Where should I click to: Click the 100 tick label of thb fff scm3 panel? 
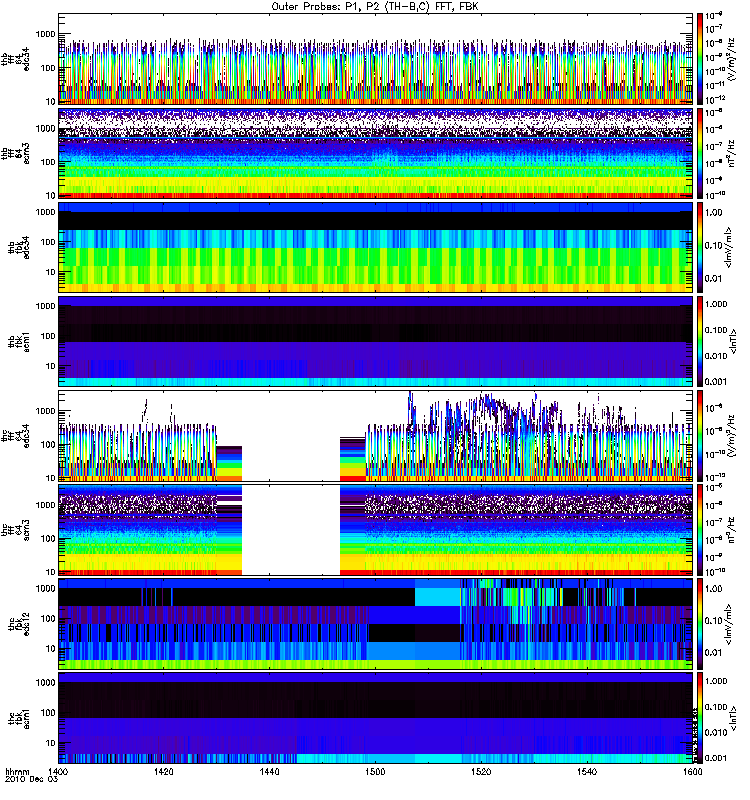point(48,162)
